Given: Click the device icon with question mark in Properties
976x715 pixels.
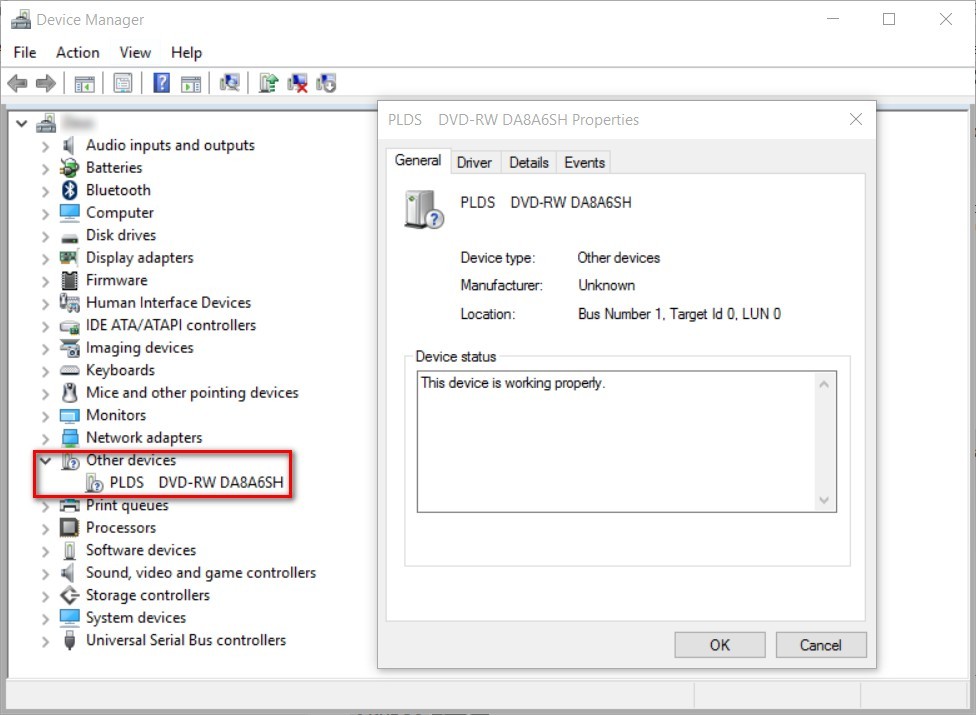Looking at the screenshot, I should click(x=424, y=210).
